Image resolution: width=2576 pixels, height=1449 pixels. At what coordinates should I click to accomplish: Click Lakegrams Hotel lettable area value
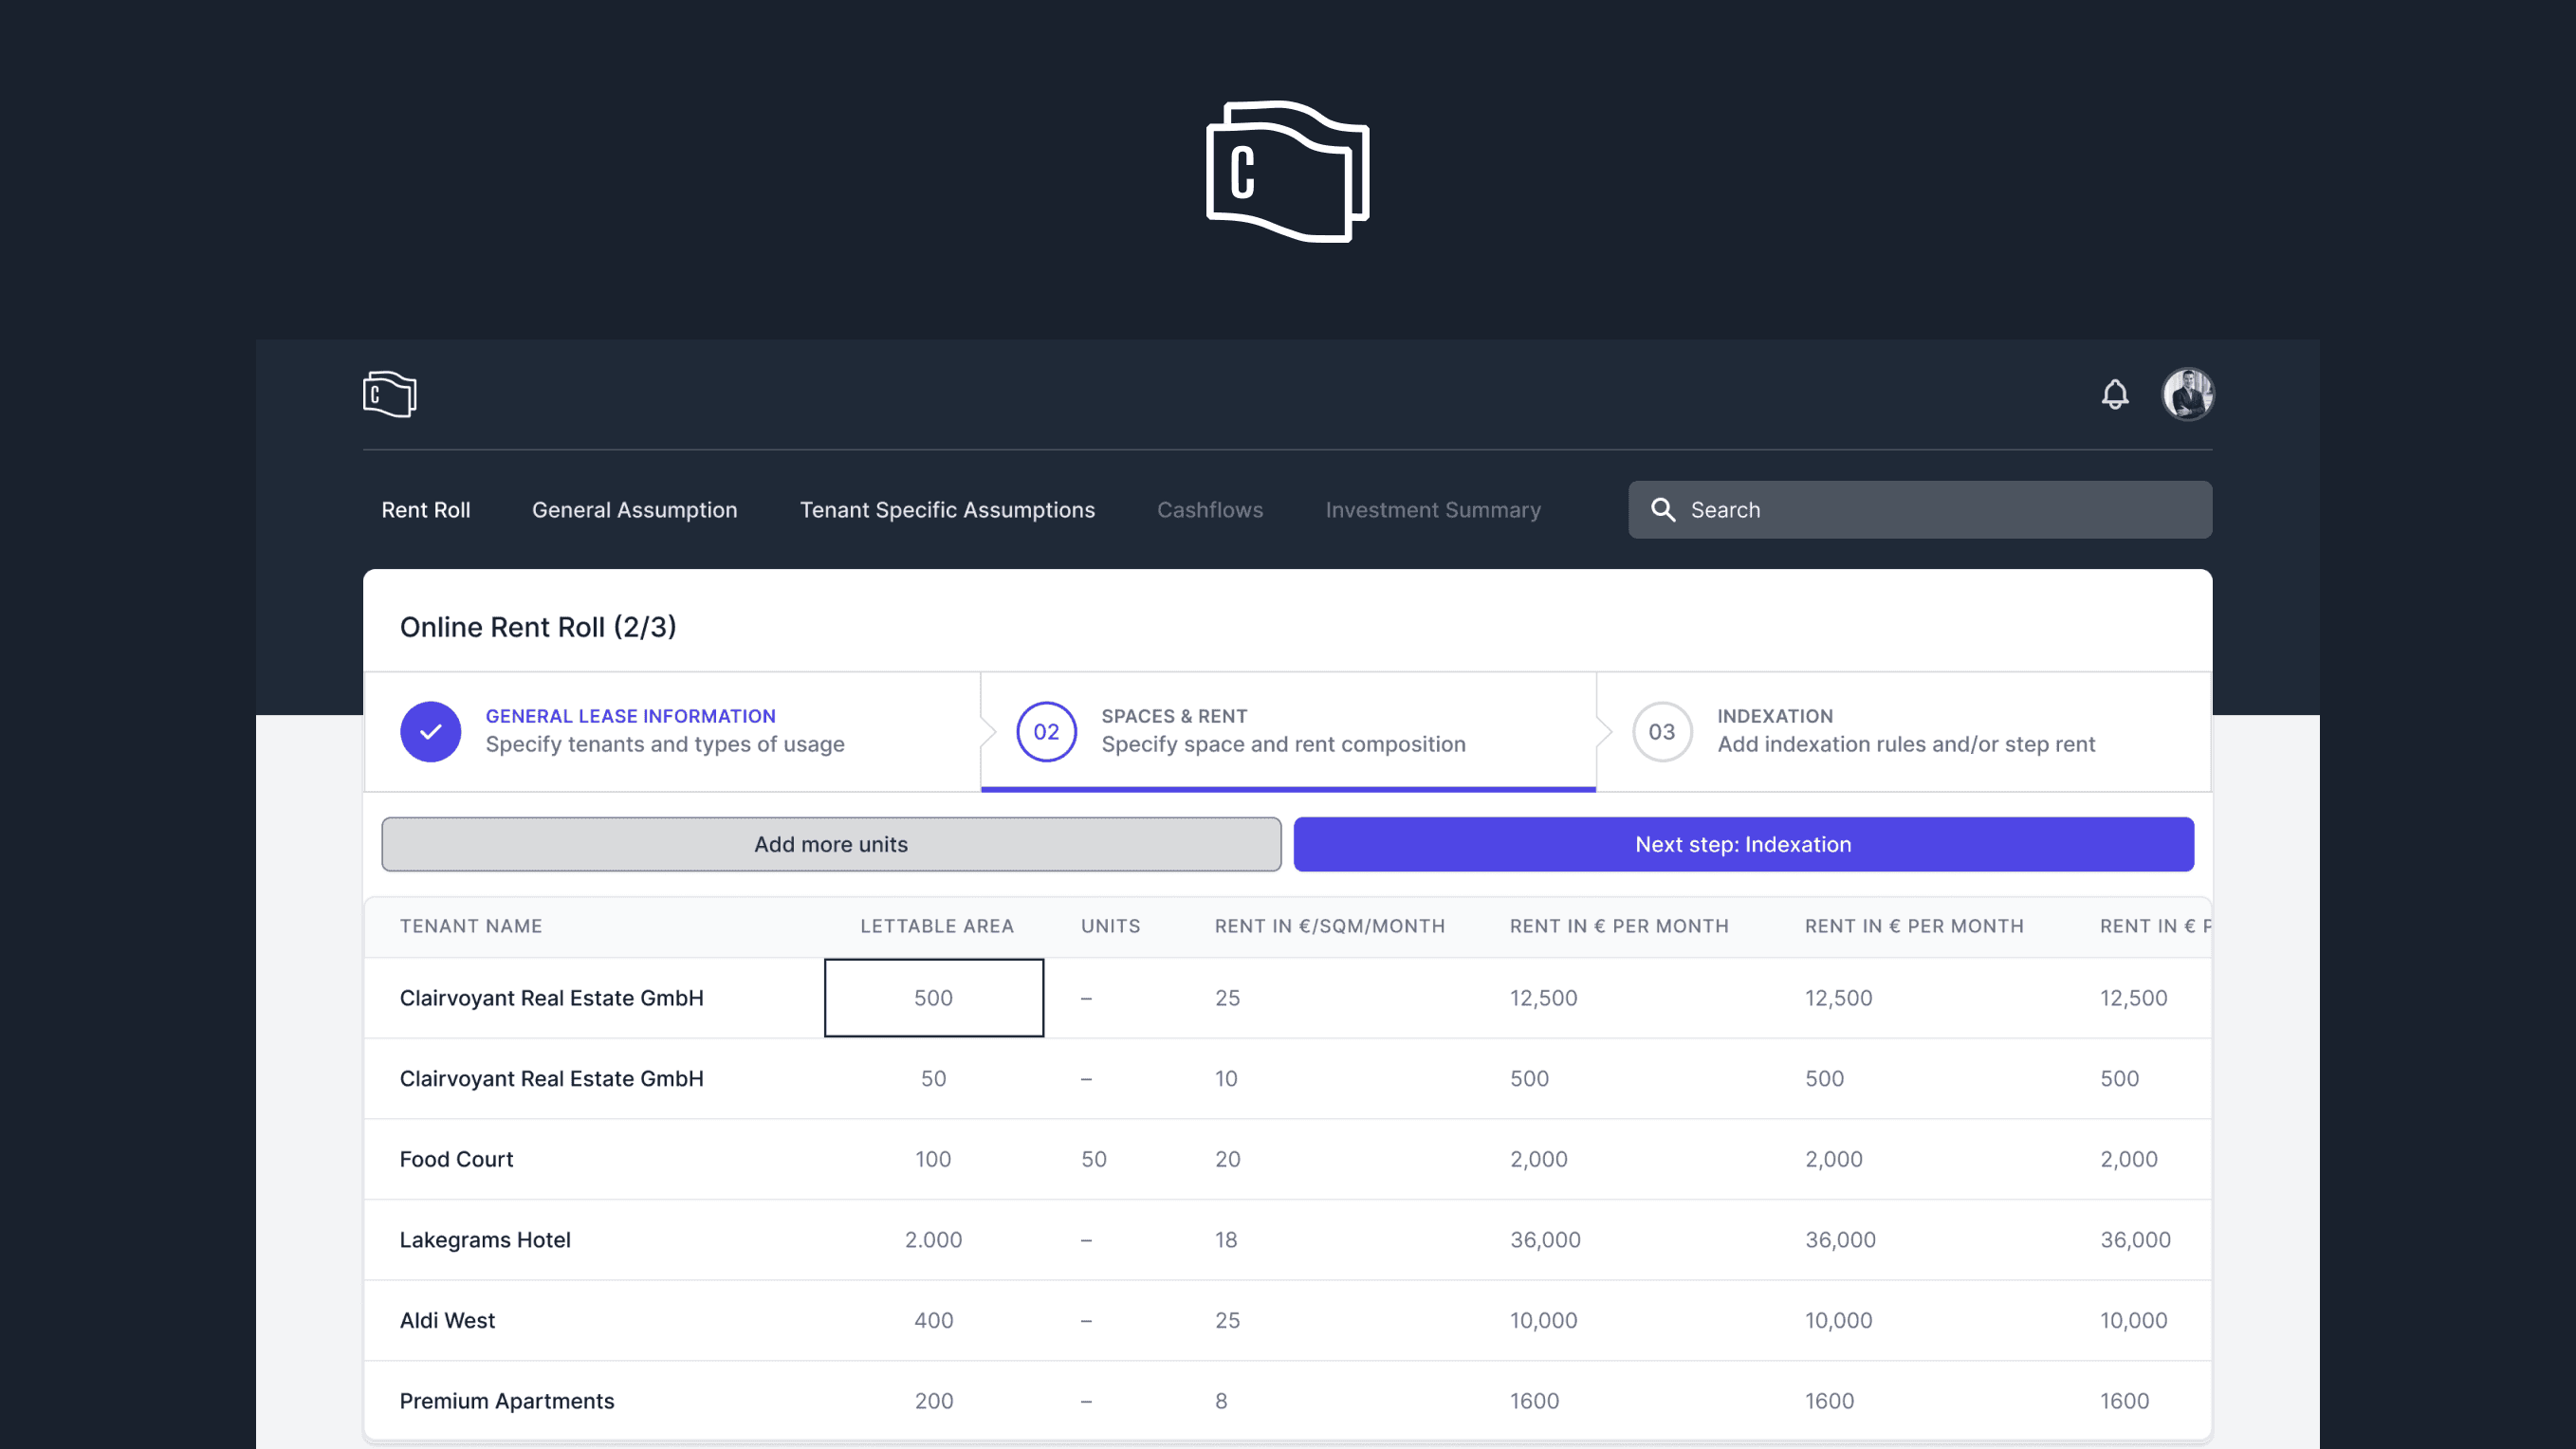[x=934, y=1240]
